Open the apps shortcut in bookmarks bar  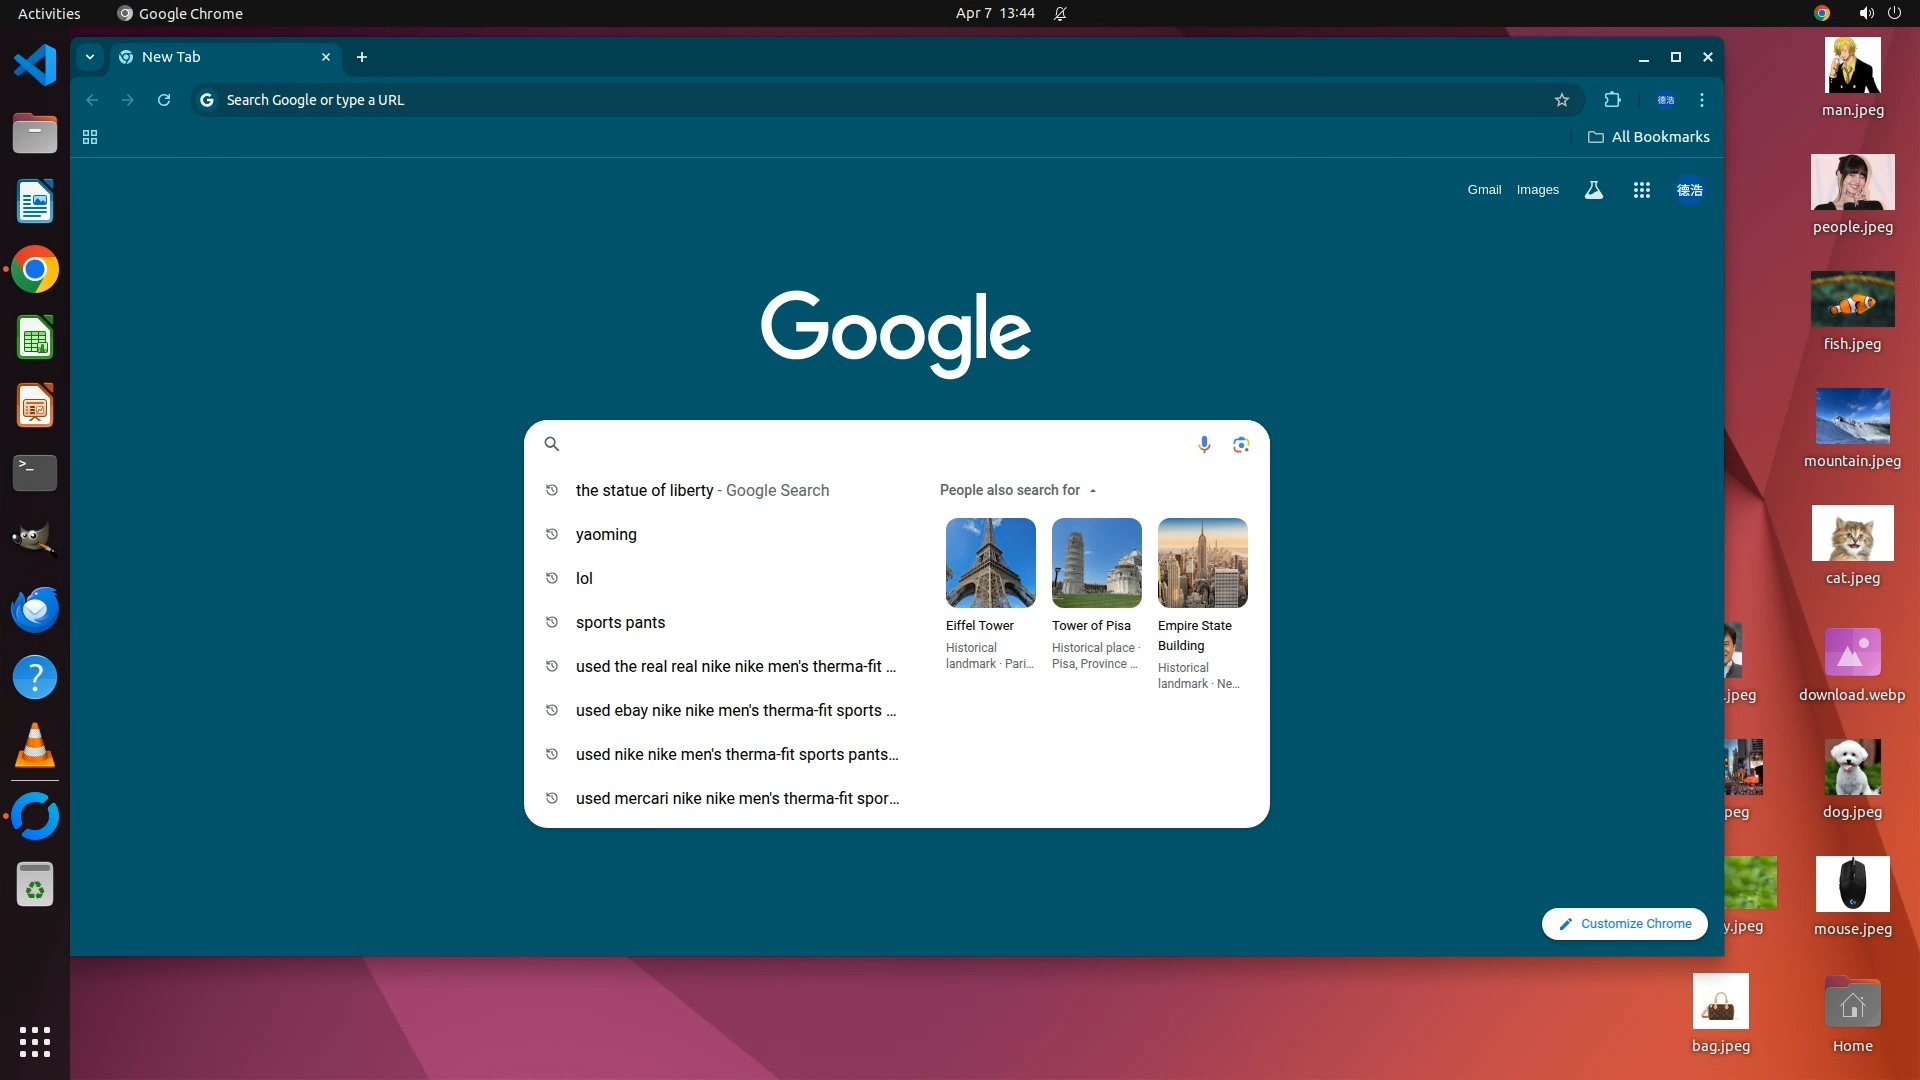(x=90, y=137)
